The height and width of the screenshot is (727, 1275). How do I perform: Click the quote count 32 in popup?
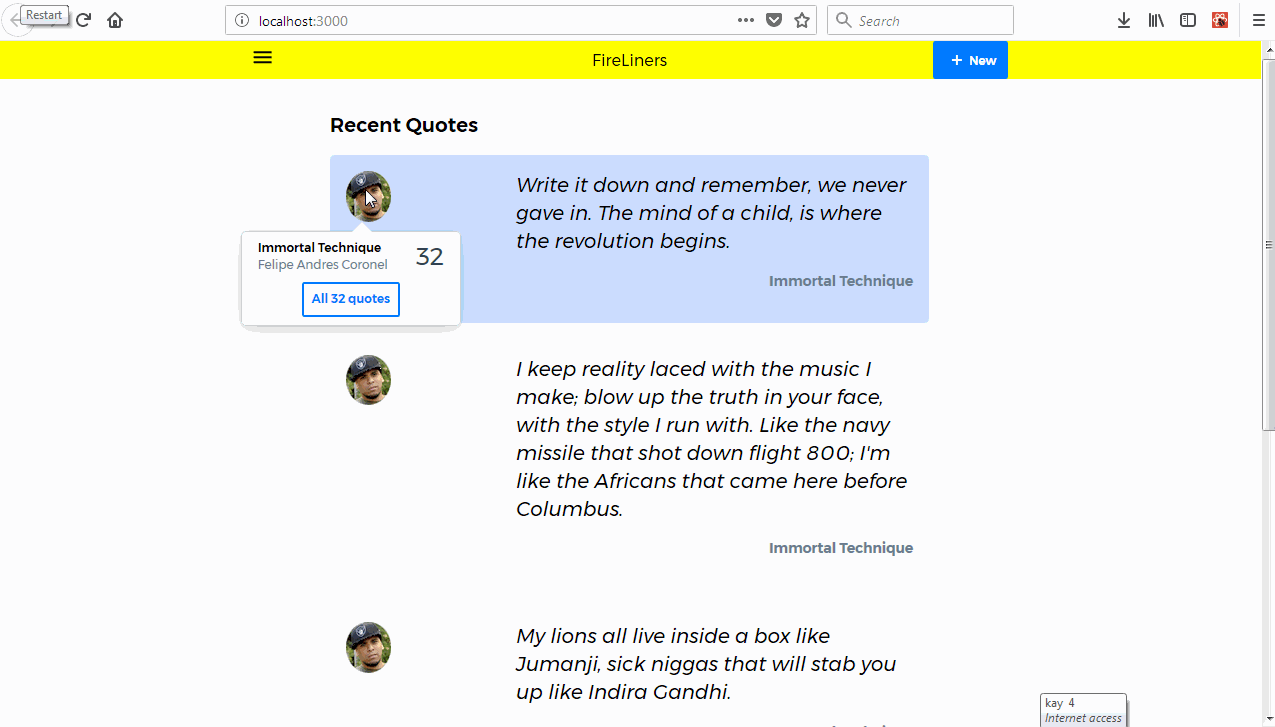point(429,257)
